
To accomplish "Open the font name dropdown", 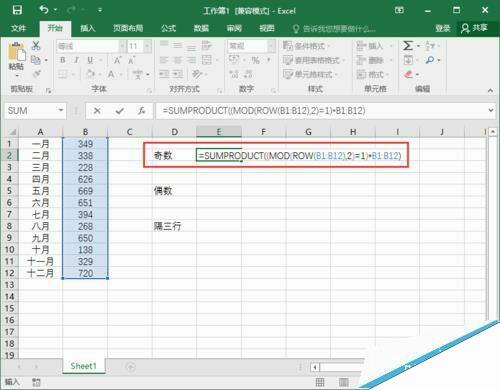I will 122,46.
